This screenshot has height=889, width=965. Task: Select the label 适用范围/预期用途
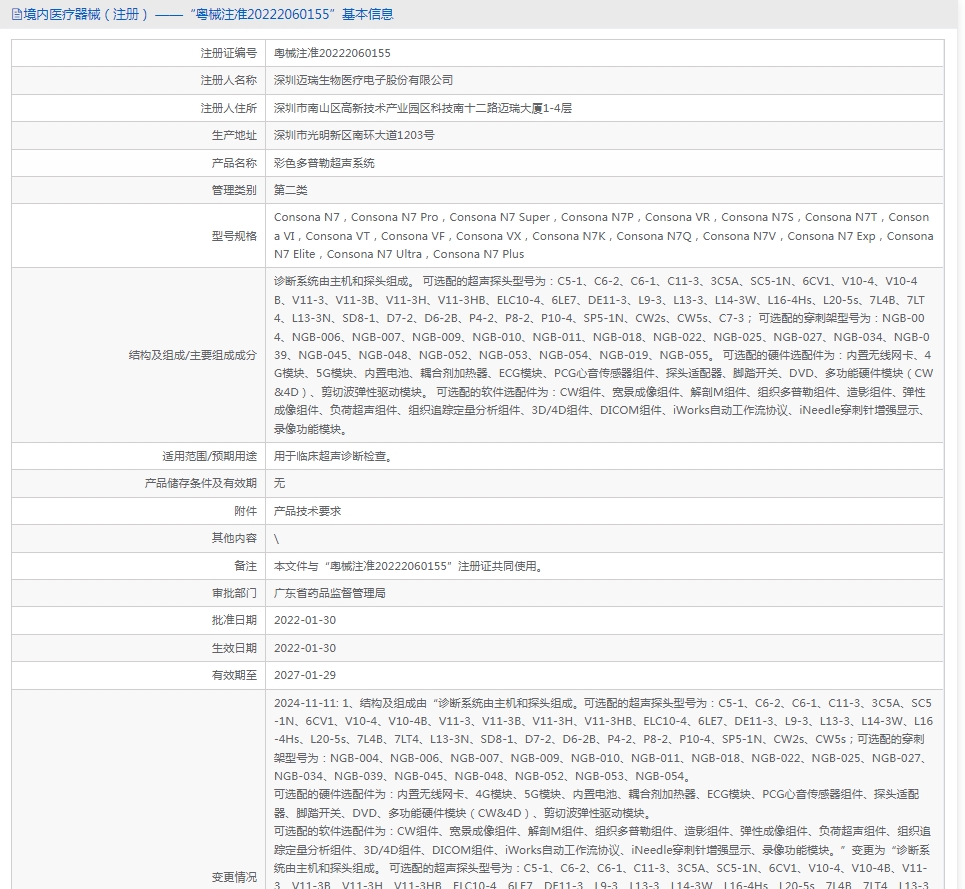[209, 456]
